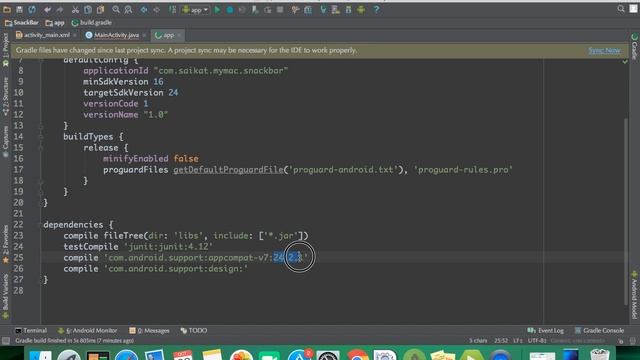Image resolution: width=640 pixels, height=360 pixels.
Task: Open the Terminal tool window
Action: (x=31, y=330)
